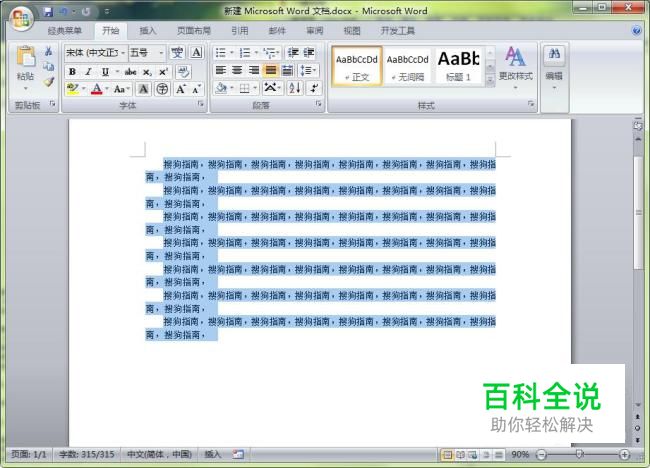Toggle Underline formatting
Viewport: 650px width, 468px height.
coord(105,72)
